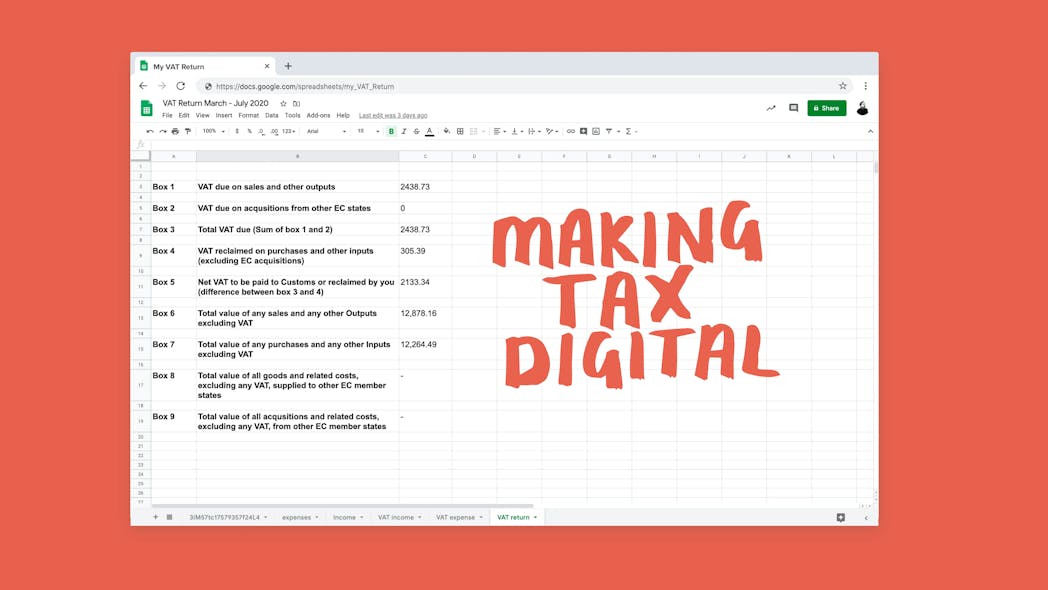The width and height of the screenshot is (1048, 590).
Task: Open text rotation options
Action: (x=551, y=132)
